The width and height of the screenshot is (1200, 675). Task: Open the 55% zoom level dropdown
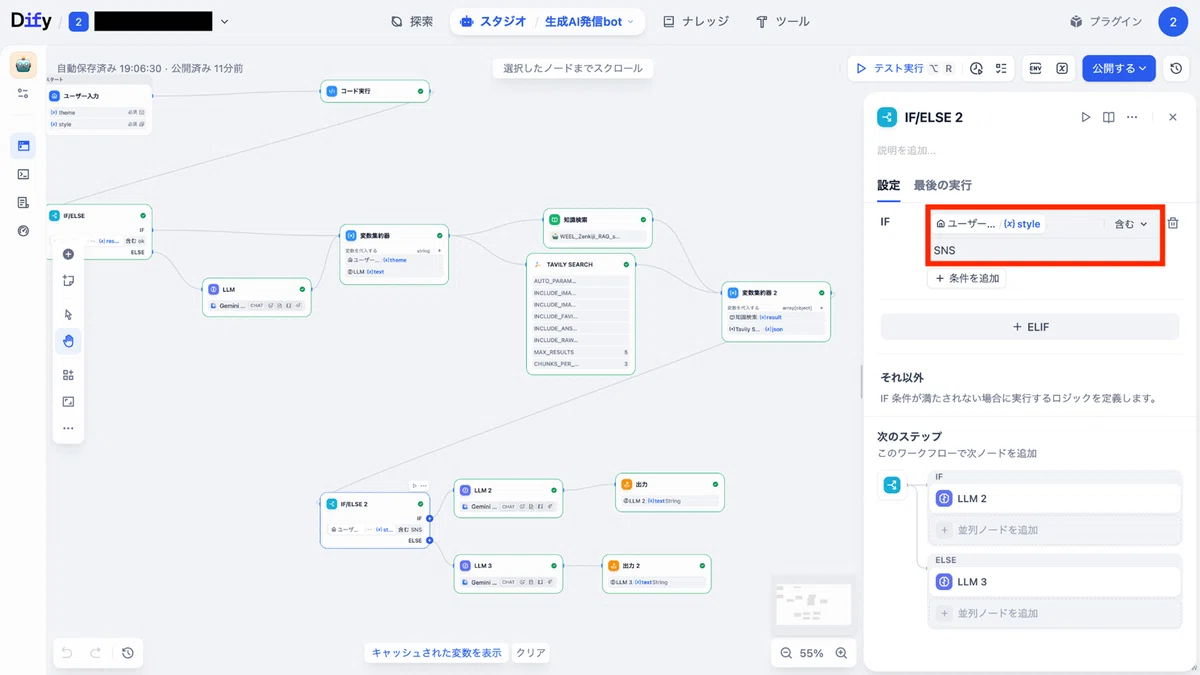(x=812, y=653)
